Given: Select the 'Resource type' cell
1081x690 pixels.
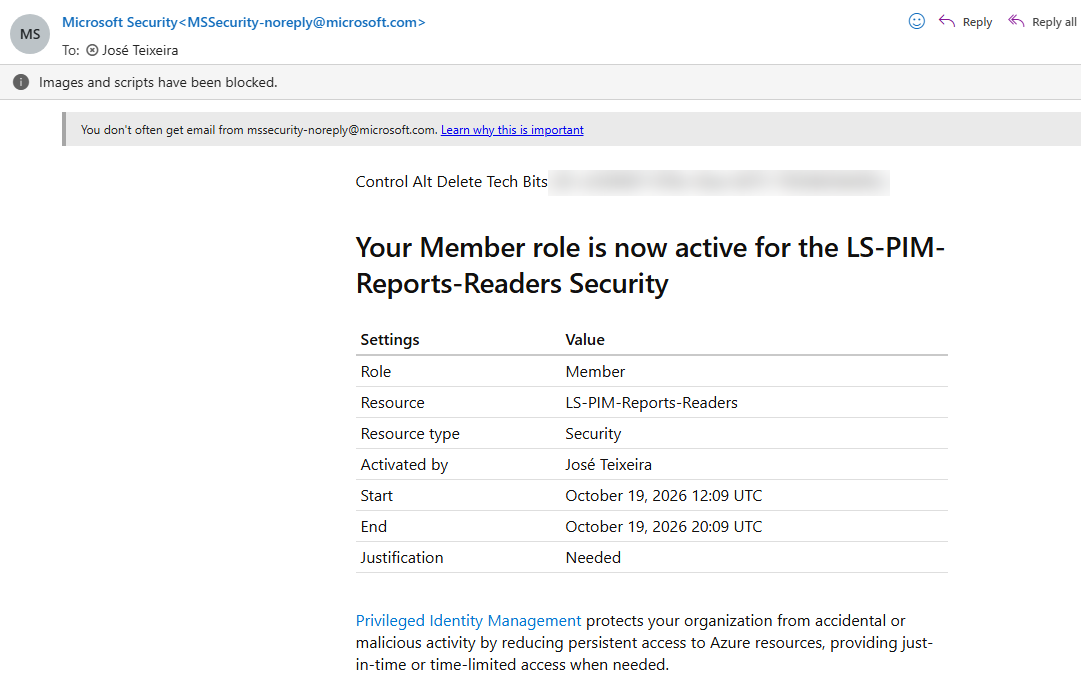Looking at the screenshot, I should click(x=410, y=434).
